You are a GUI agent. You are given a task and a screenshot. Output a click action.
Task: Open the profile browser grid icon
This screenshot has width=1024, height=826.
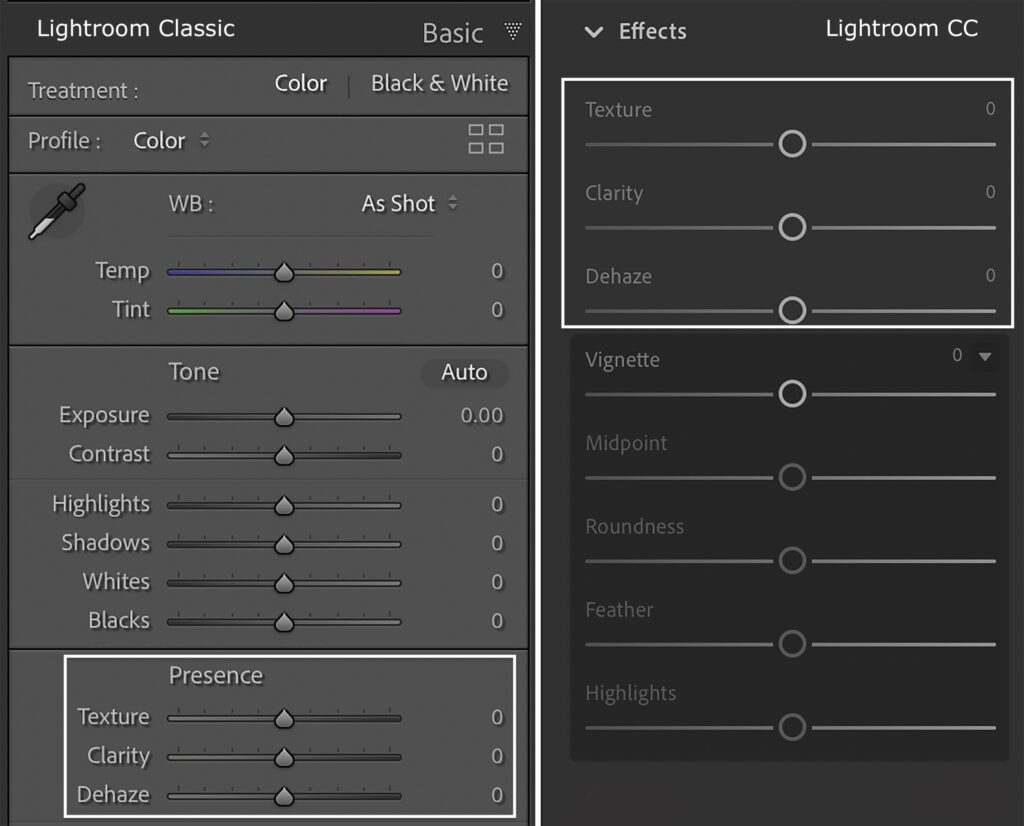[x=486, y=140]
